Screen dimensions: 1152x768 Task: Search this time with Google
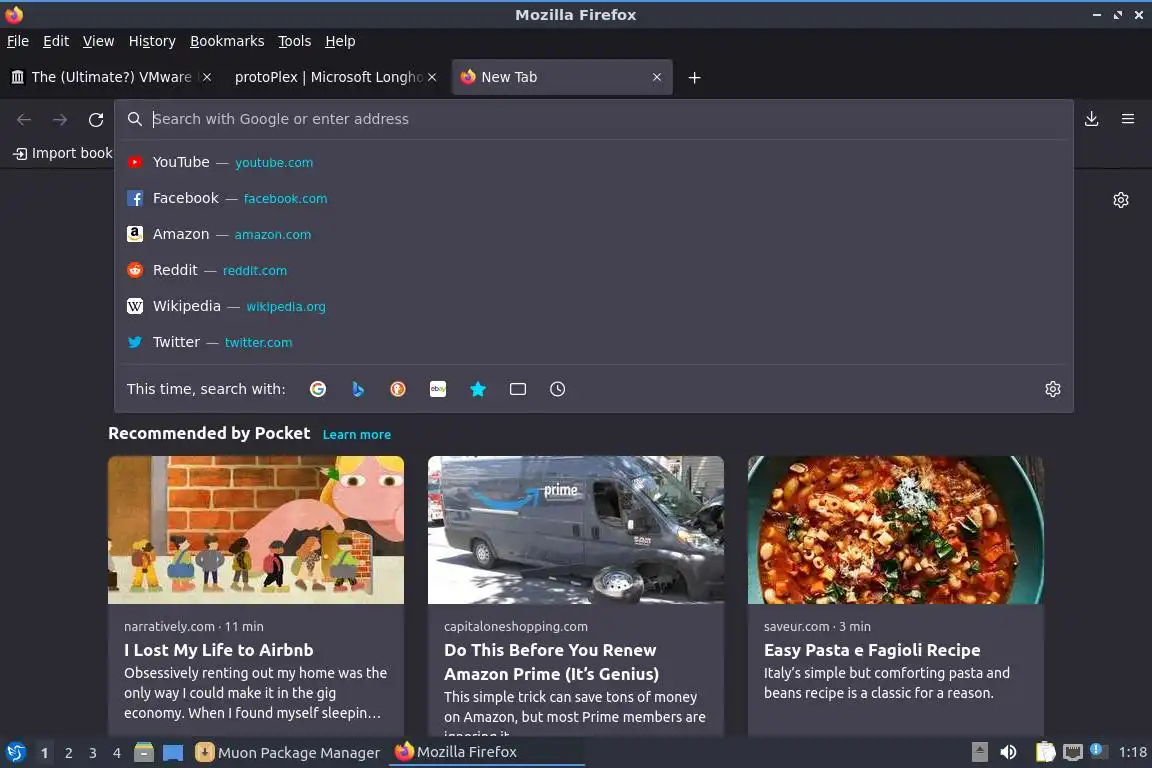click(x=318, y=389)
